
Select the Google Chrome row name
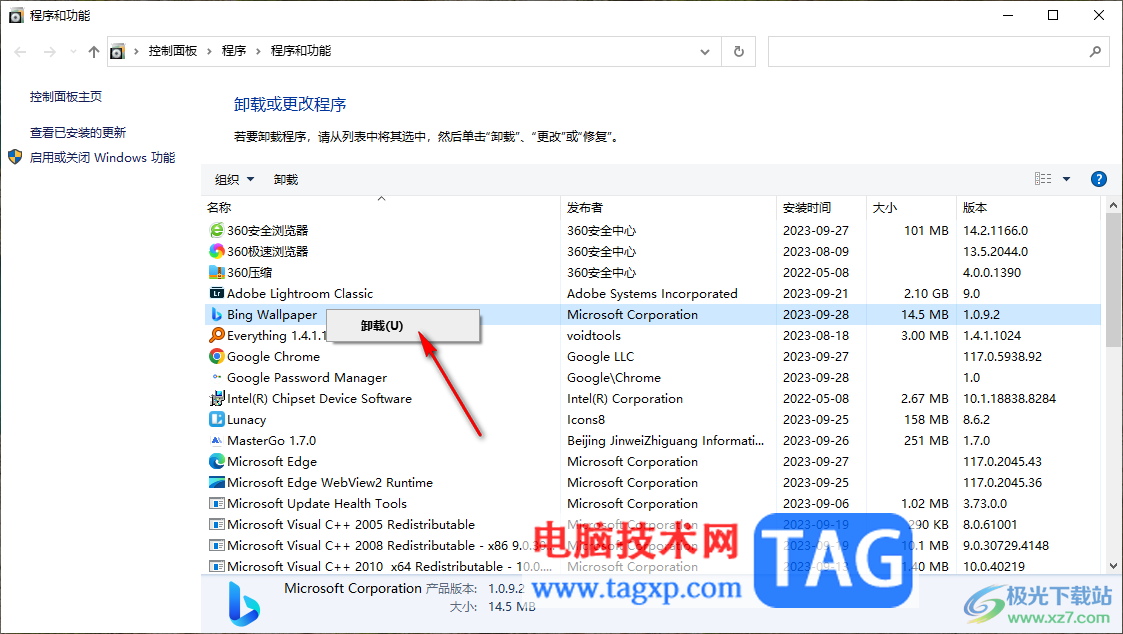(274, 357)
